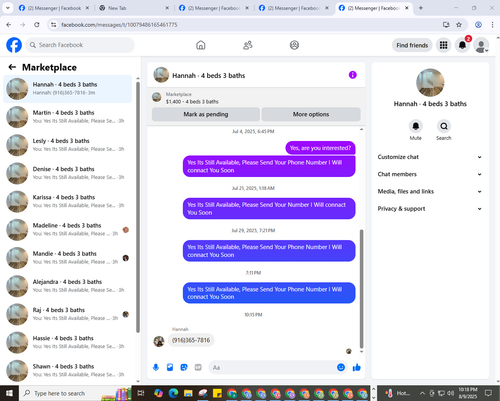Expand Privacy & support section
Image resolution: width=500 pixels, height=401 pixels.
click(x=430, y=209)
